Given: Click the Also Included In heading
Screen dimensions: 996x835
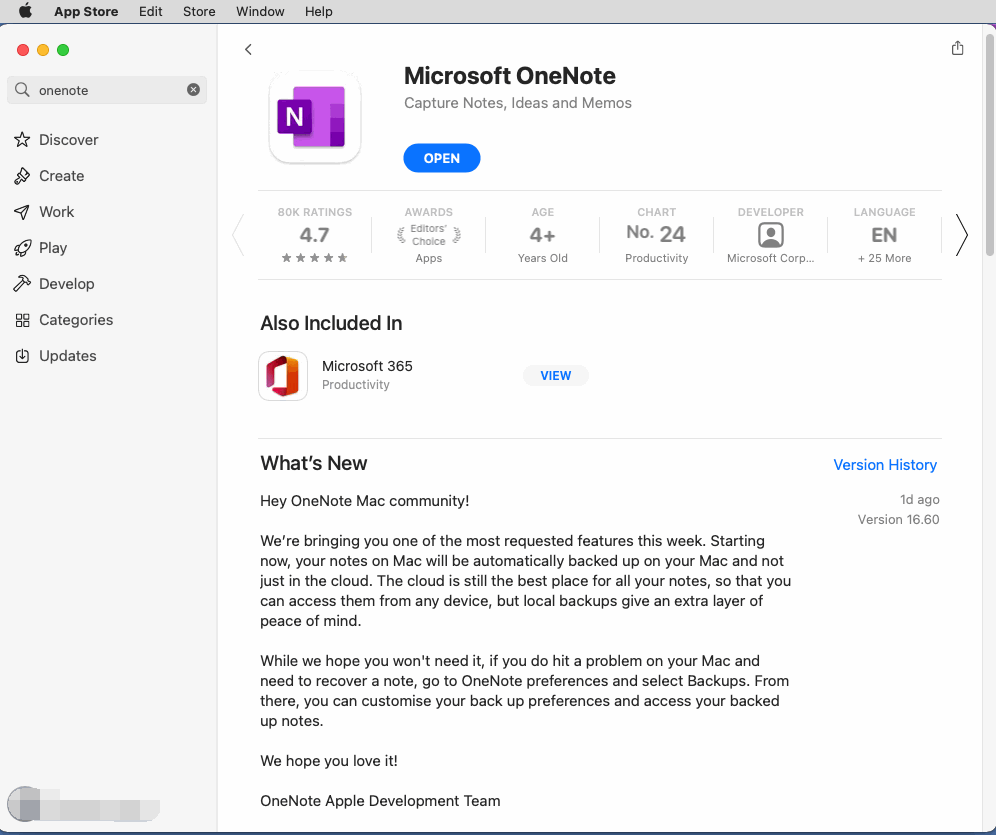Looking at the screenshot, I should [331, 323].
